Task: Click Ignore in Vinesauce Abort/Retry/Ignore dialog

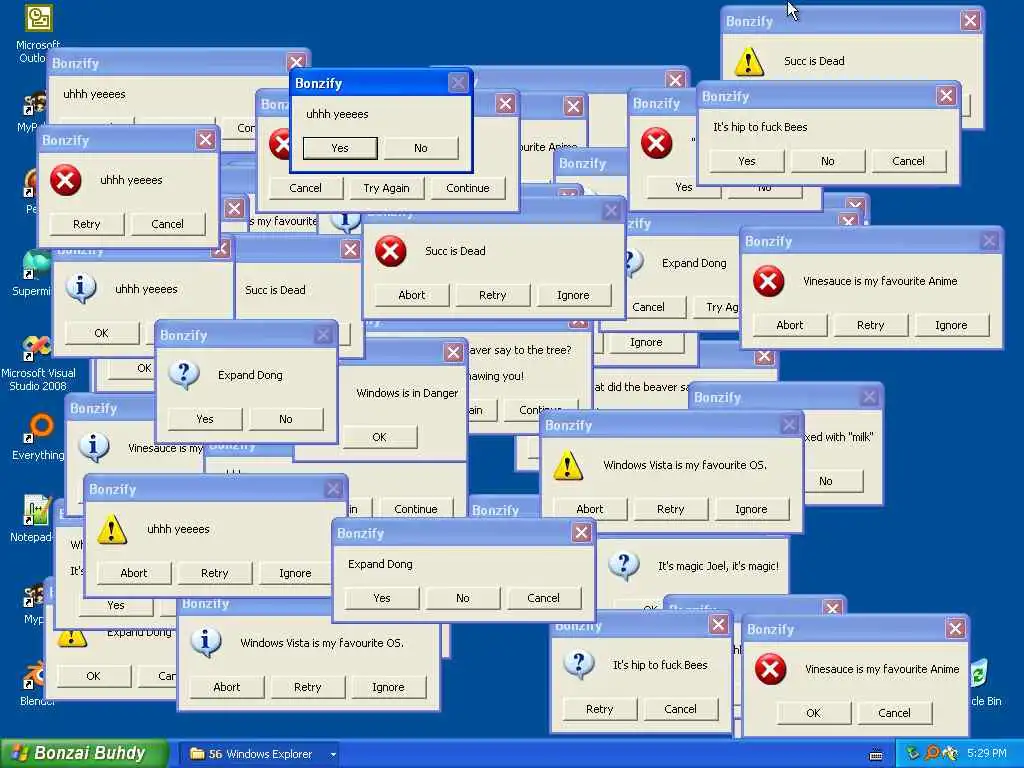Action: pos(952,325)
